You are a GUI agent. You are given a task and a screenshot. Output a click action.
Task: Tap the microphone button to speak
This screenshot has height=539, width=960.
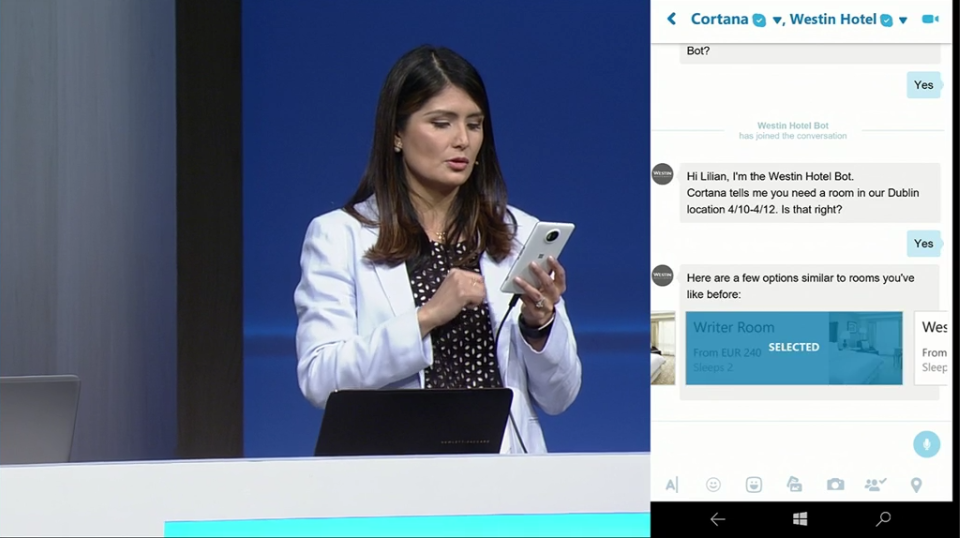[926, 444]
